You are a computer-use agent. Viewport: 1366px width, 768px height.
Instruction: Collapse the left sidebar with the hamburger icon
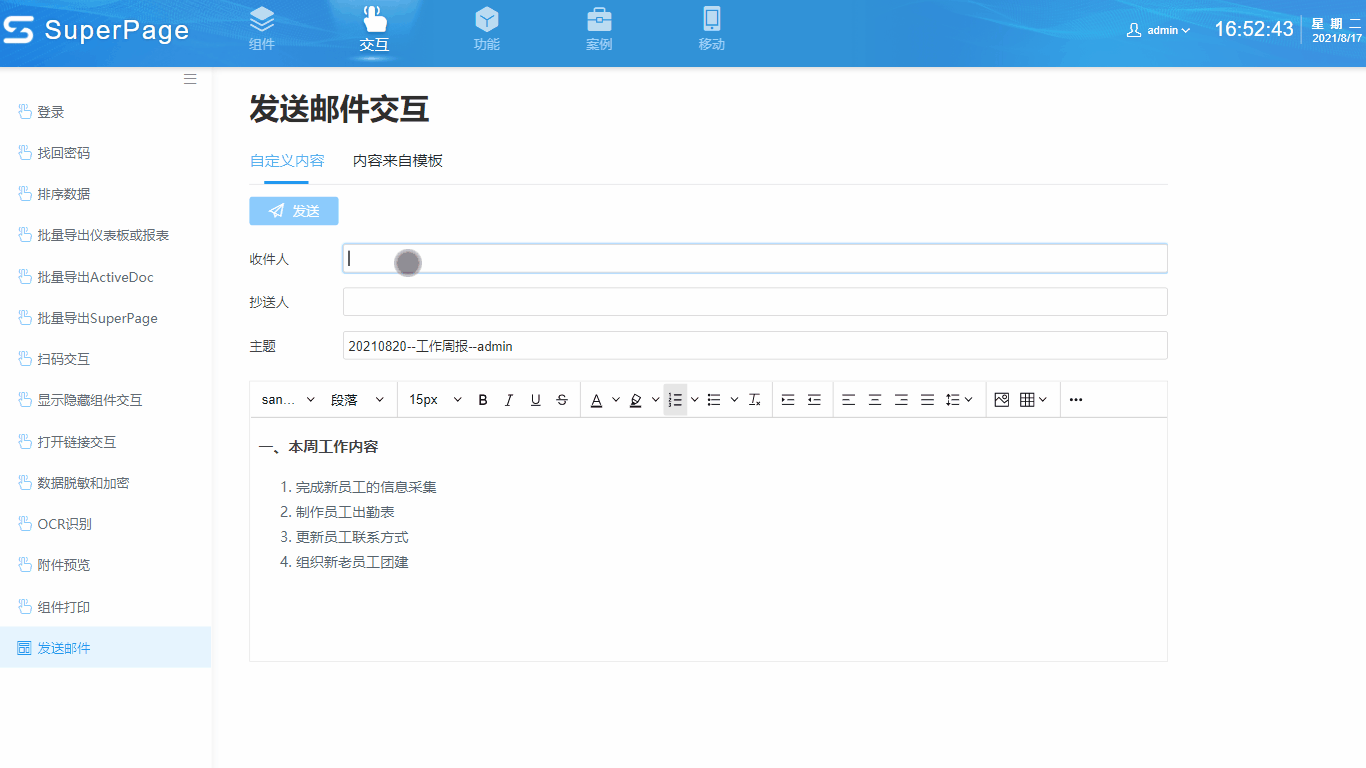tap(190, 79)
